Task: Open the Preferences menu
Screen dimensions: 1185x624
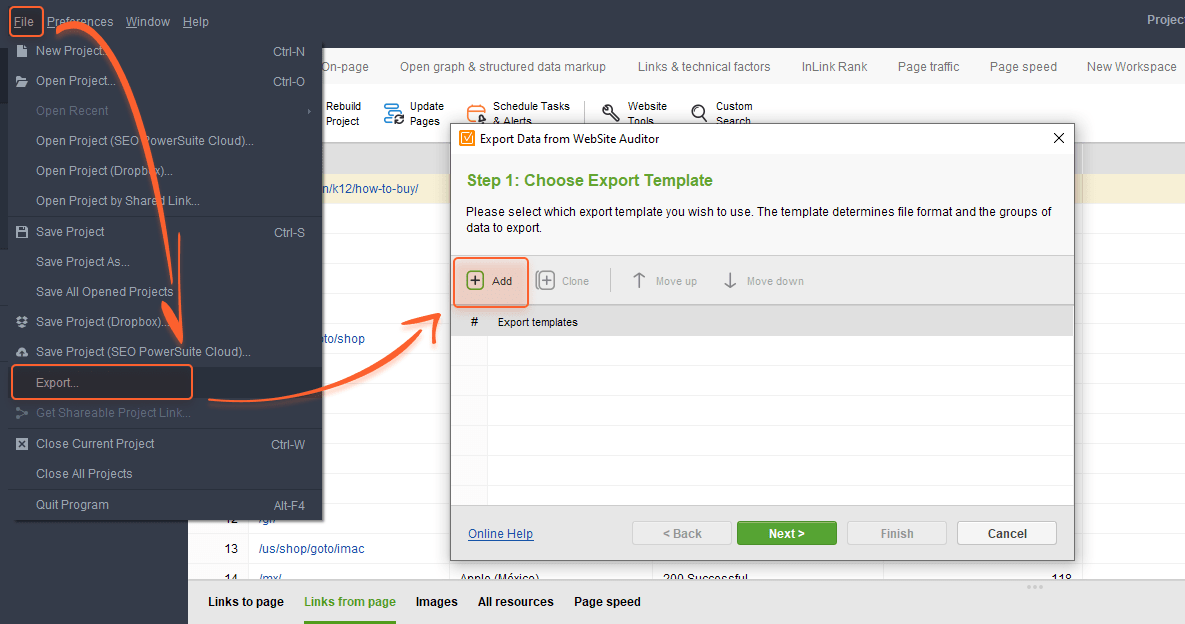Action: [80, 22]
